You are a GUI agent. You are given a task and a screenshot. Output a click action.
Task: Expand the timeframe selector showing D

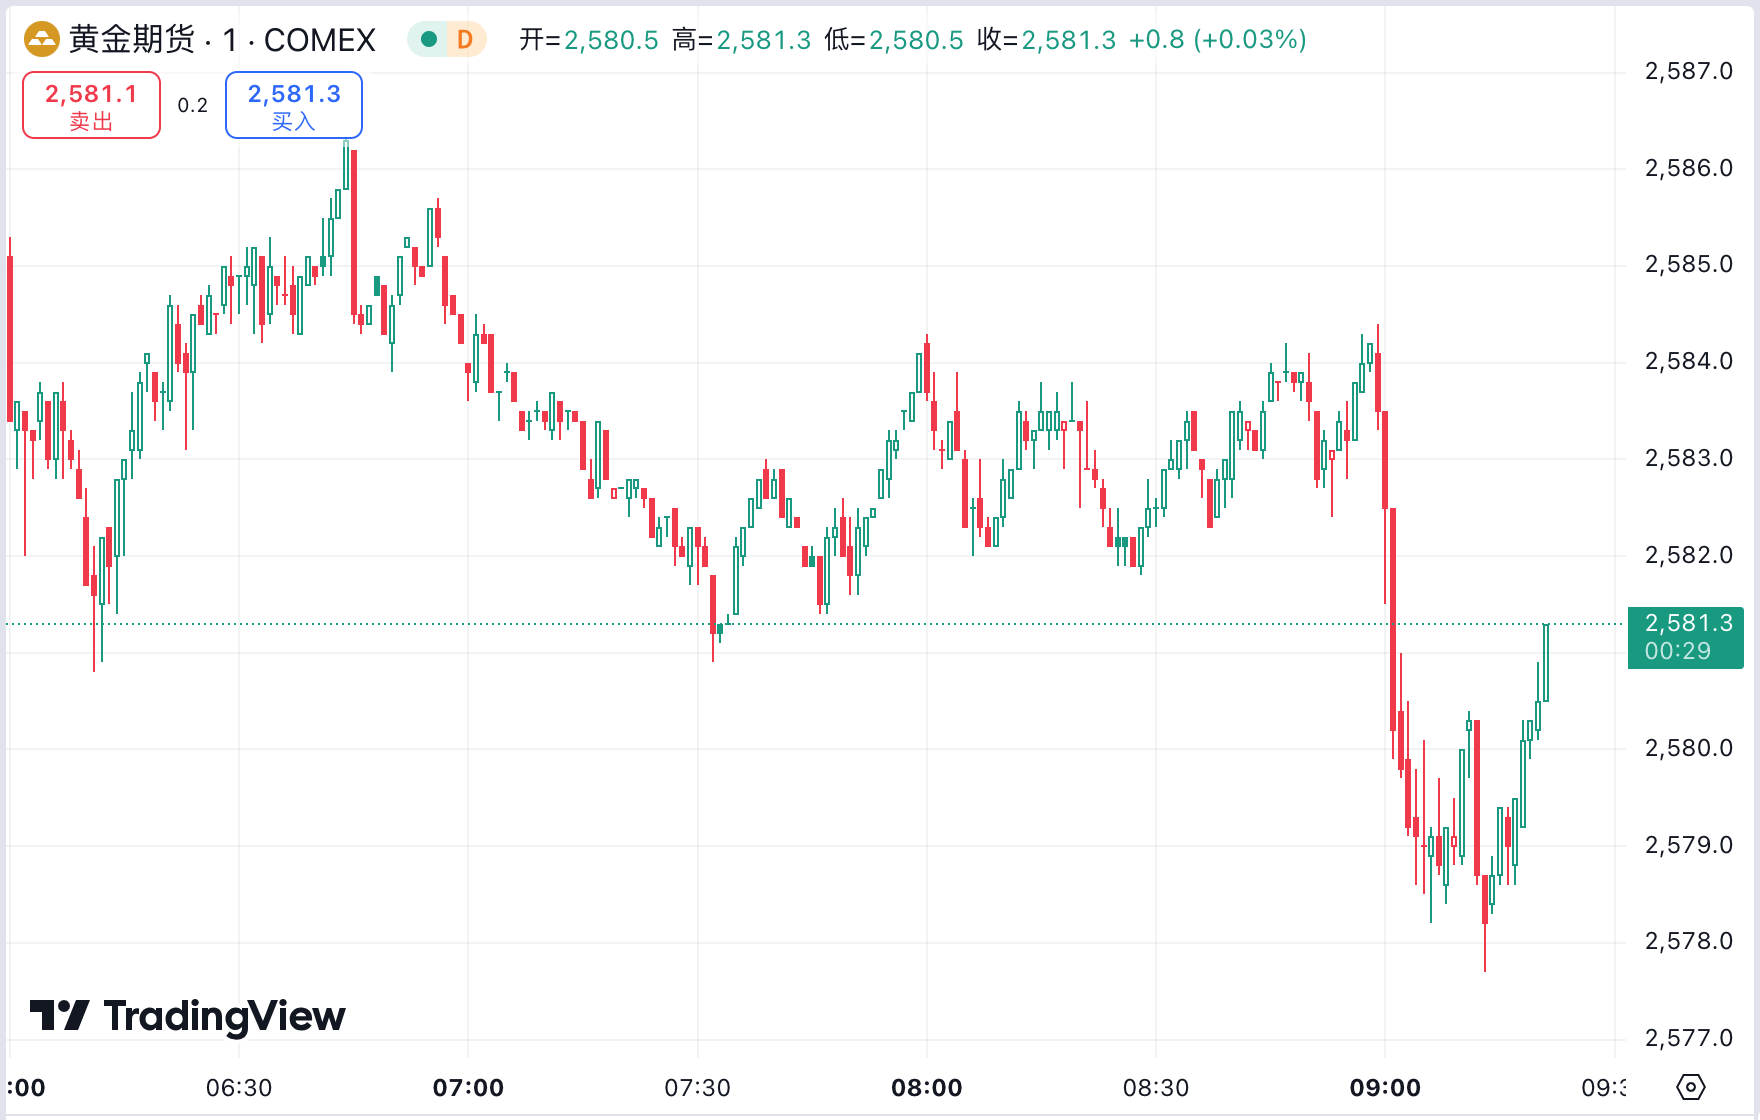(x=463, y=39)
